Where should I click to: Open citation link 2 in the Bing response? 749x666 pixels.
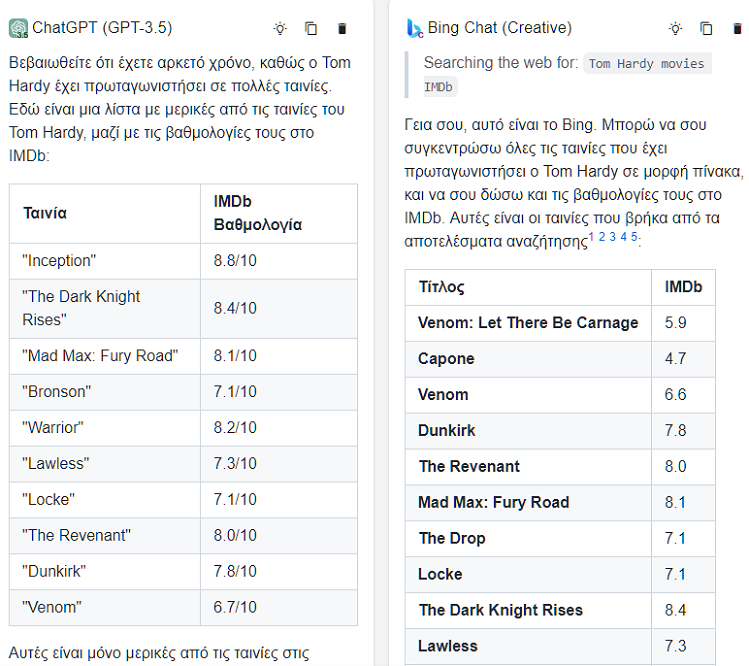point(602,236)
